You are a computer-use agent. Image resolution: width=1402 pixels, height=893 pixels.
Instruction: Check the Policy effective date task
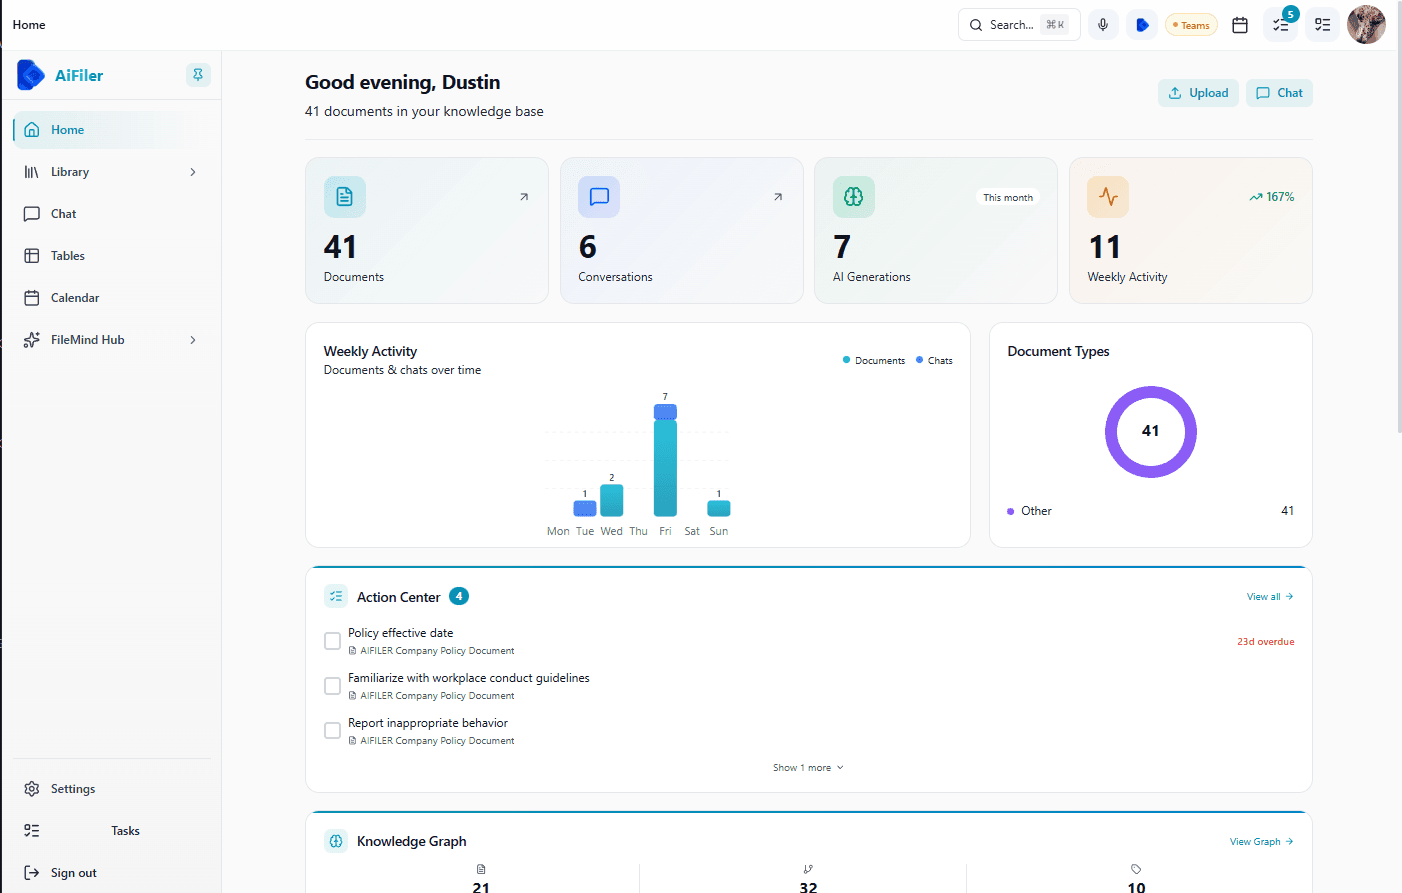coord(333,641)
